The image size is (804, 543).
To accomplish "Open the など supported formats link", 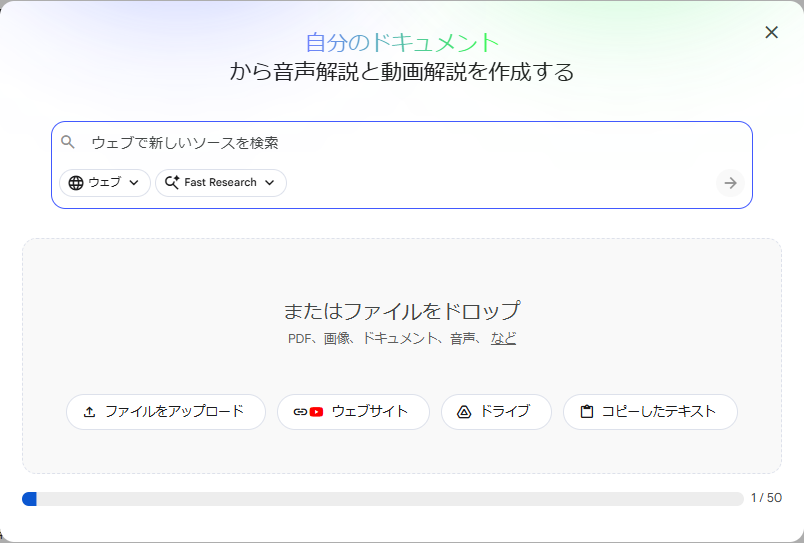I will point(503,338).
